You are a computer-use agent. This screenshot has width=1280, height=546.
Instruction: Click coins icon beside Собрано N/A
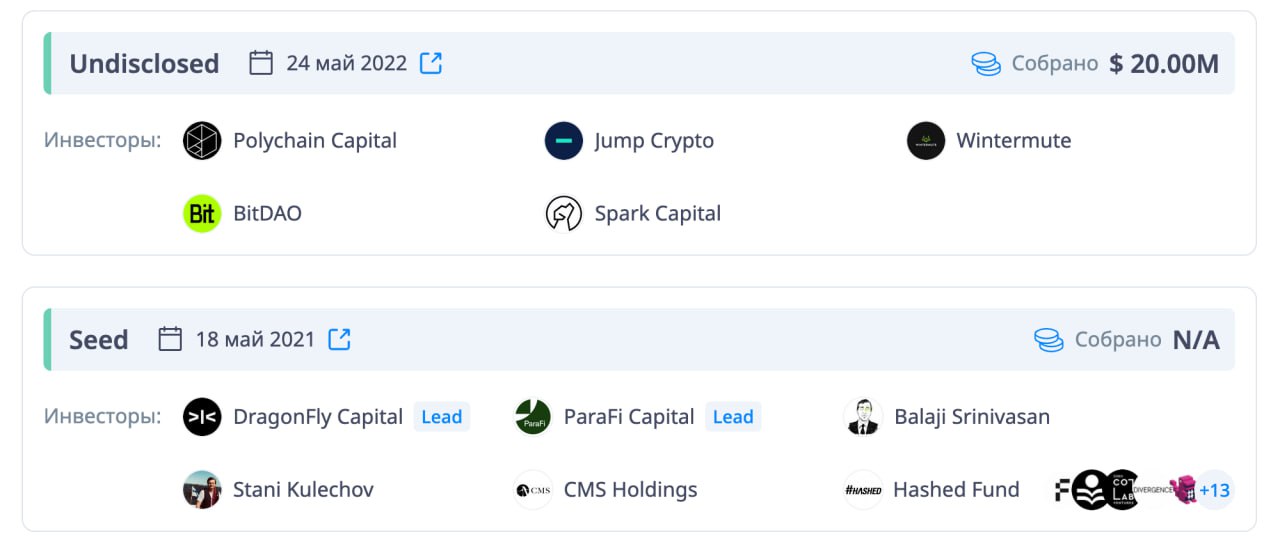pos(1049,340)
